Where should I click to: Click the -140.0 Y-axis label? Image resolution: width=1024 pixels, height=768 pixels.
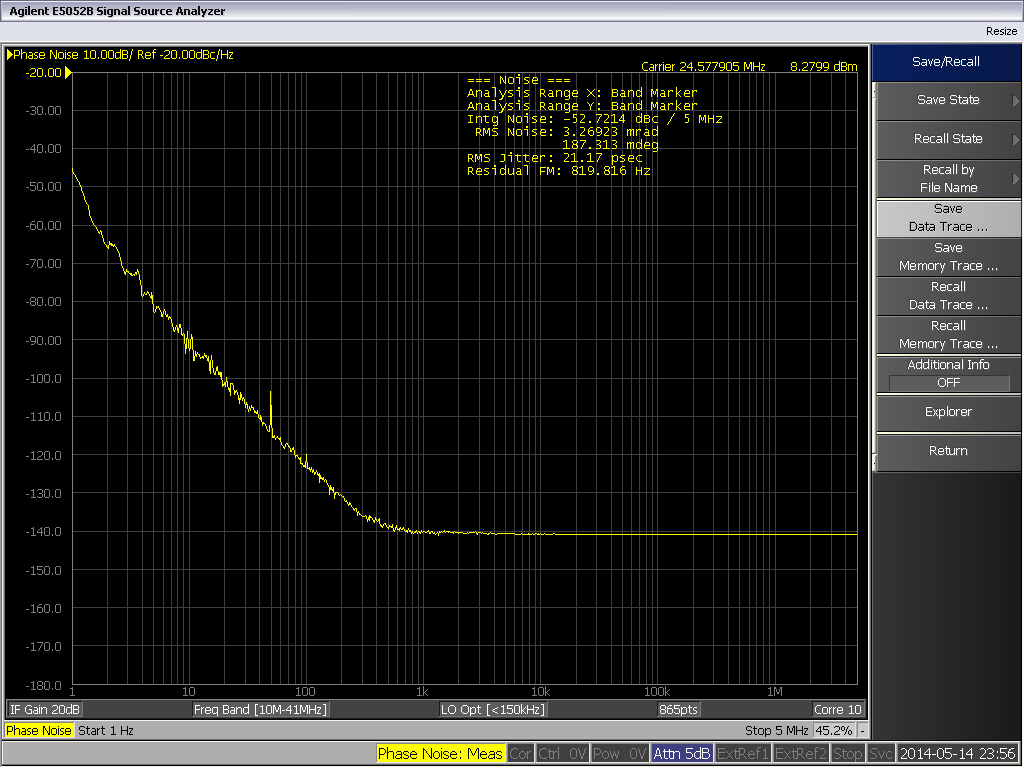tap(44, 532)
